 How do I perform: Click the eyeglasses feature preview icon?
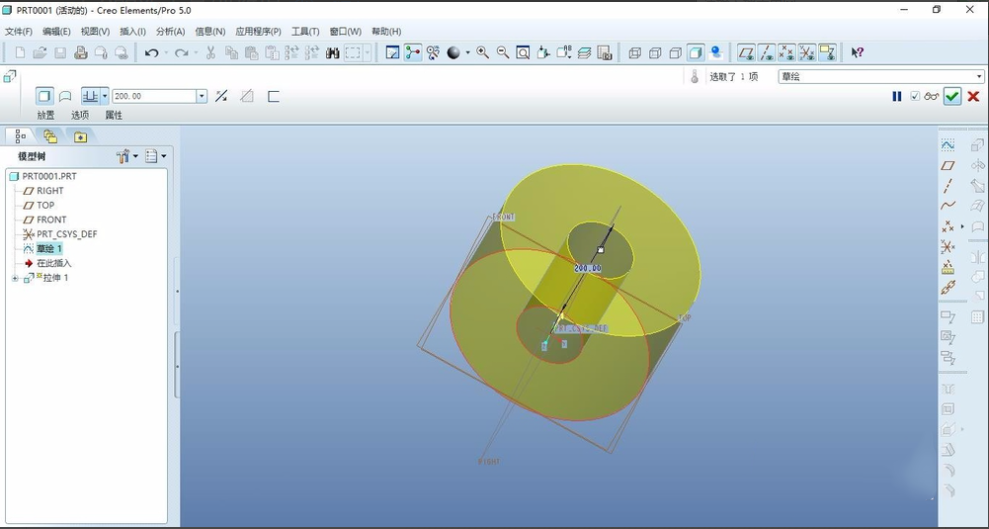[932, 96]
